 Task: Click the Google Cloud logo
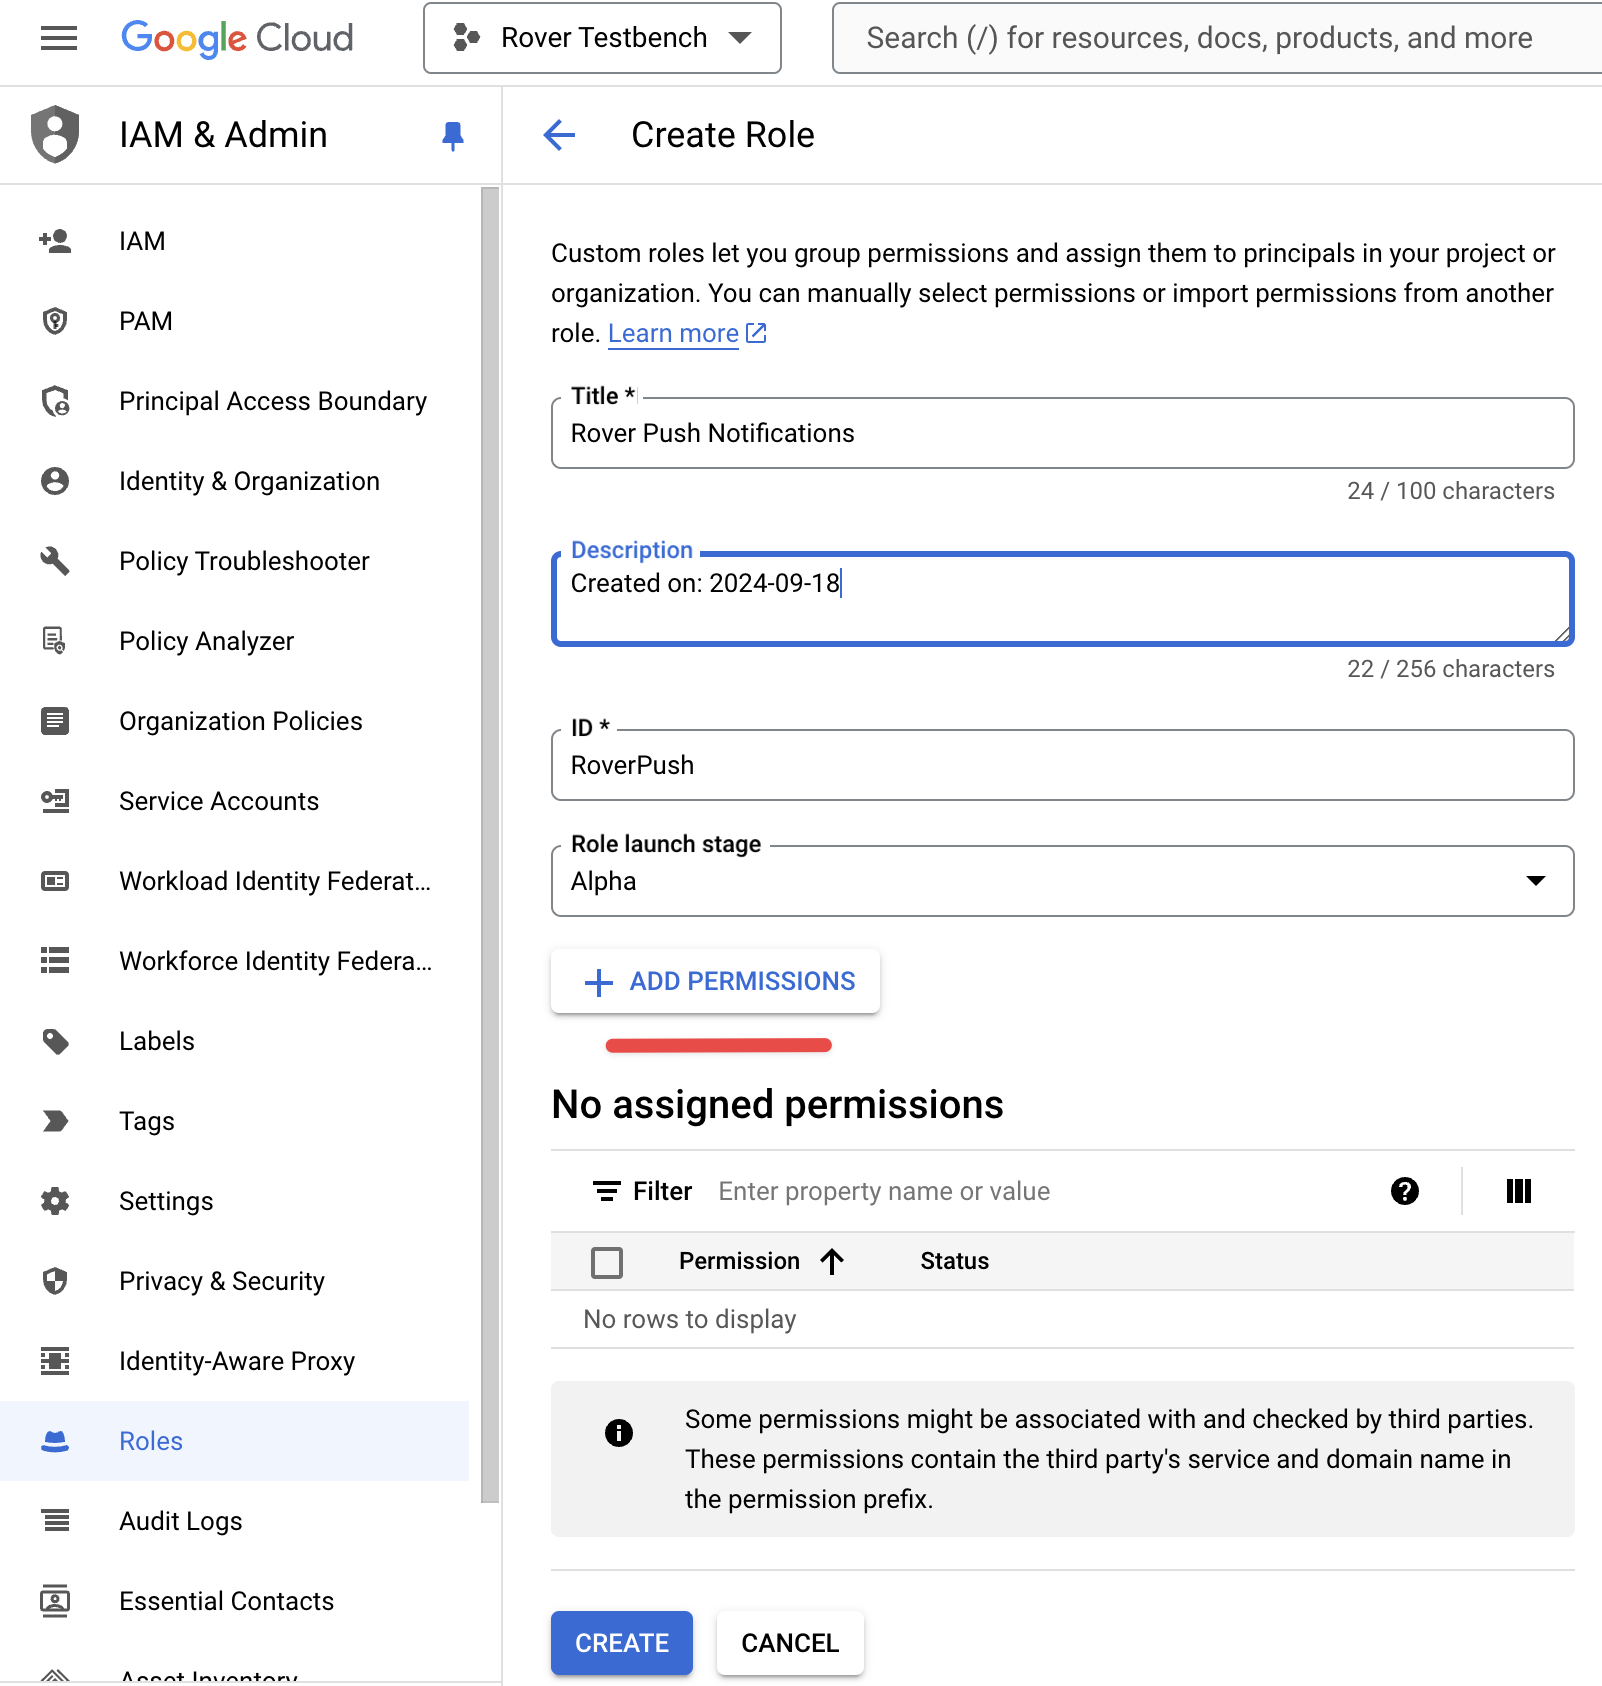(237, 38)
